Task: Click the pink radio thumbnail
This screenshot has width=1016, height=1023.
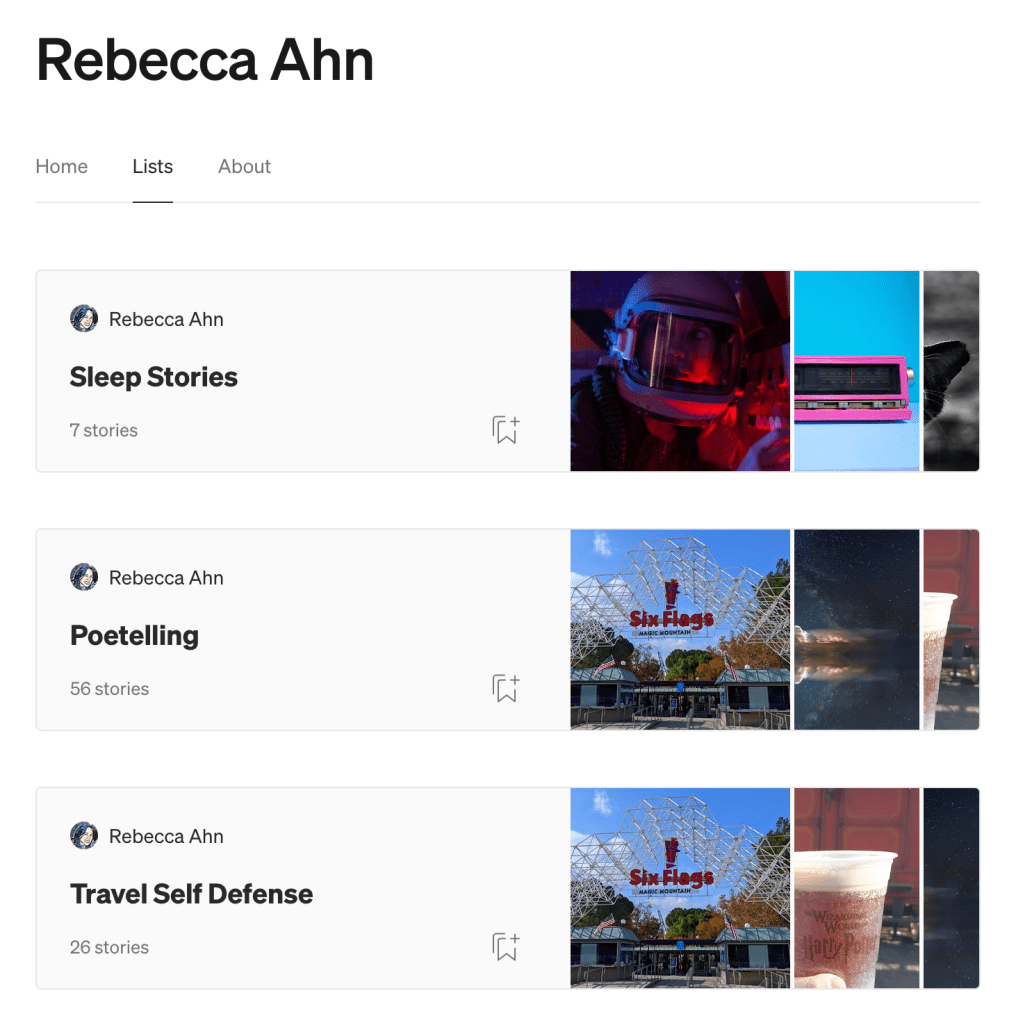Action: tap(856, 371)
